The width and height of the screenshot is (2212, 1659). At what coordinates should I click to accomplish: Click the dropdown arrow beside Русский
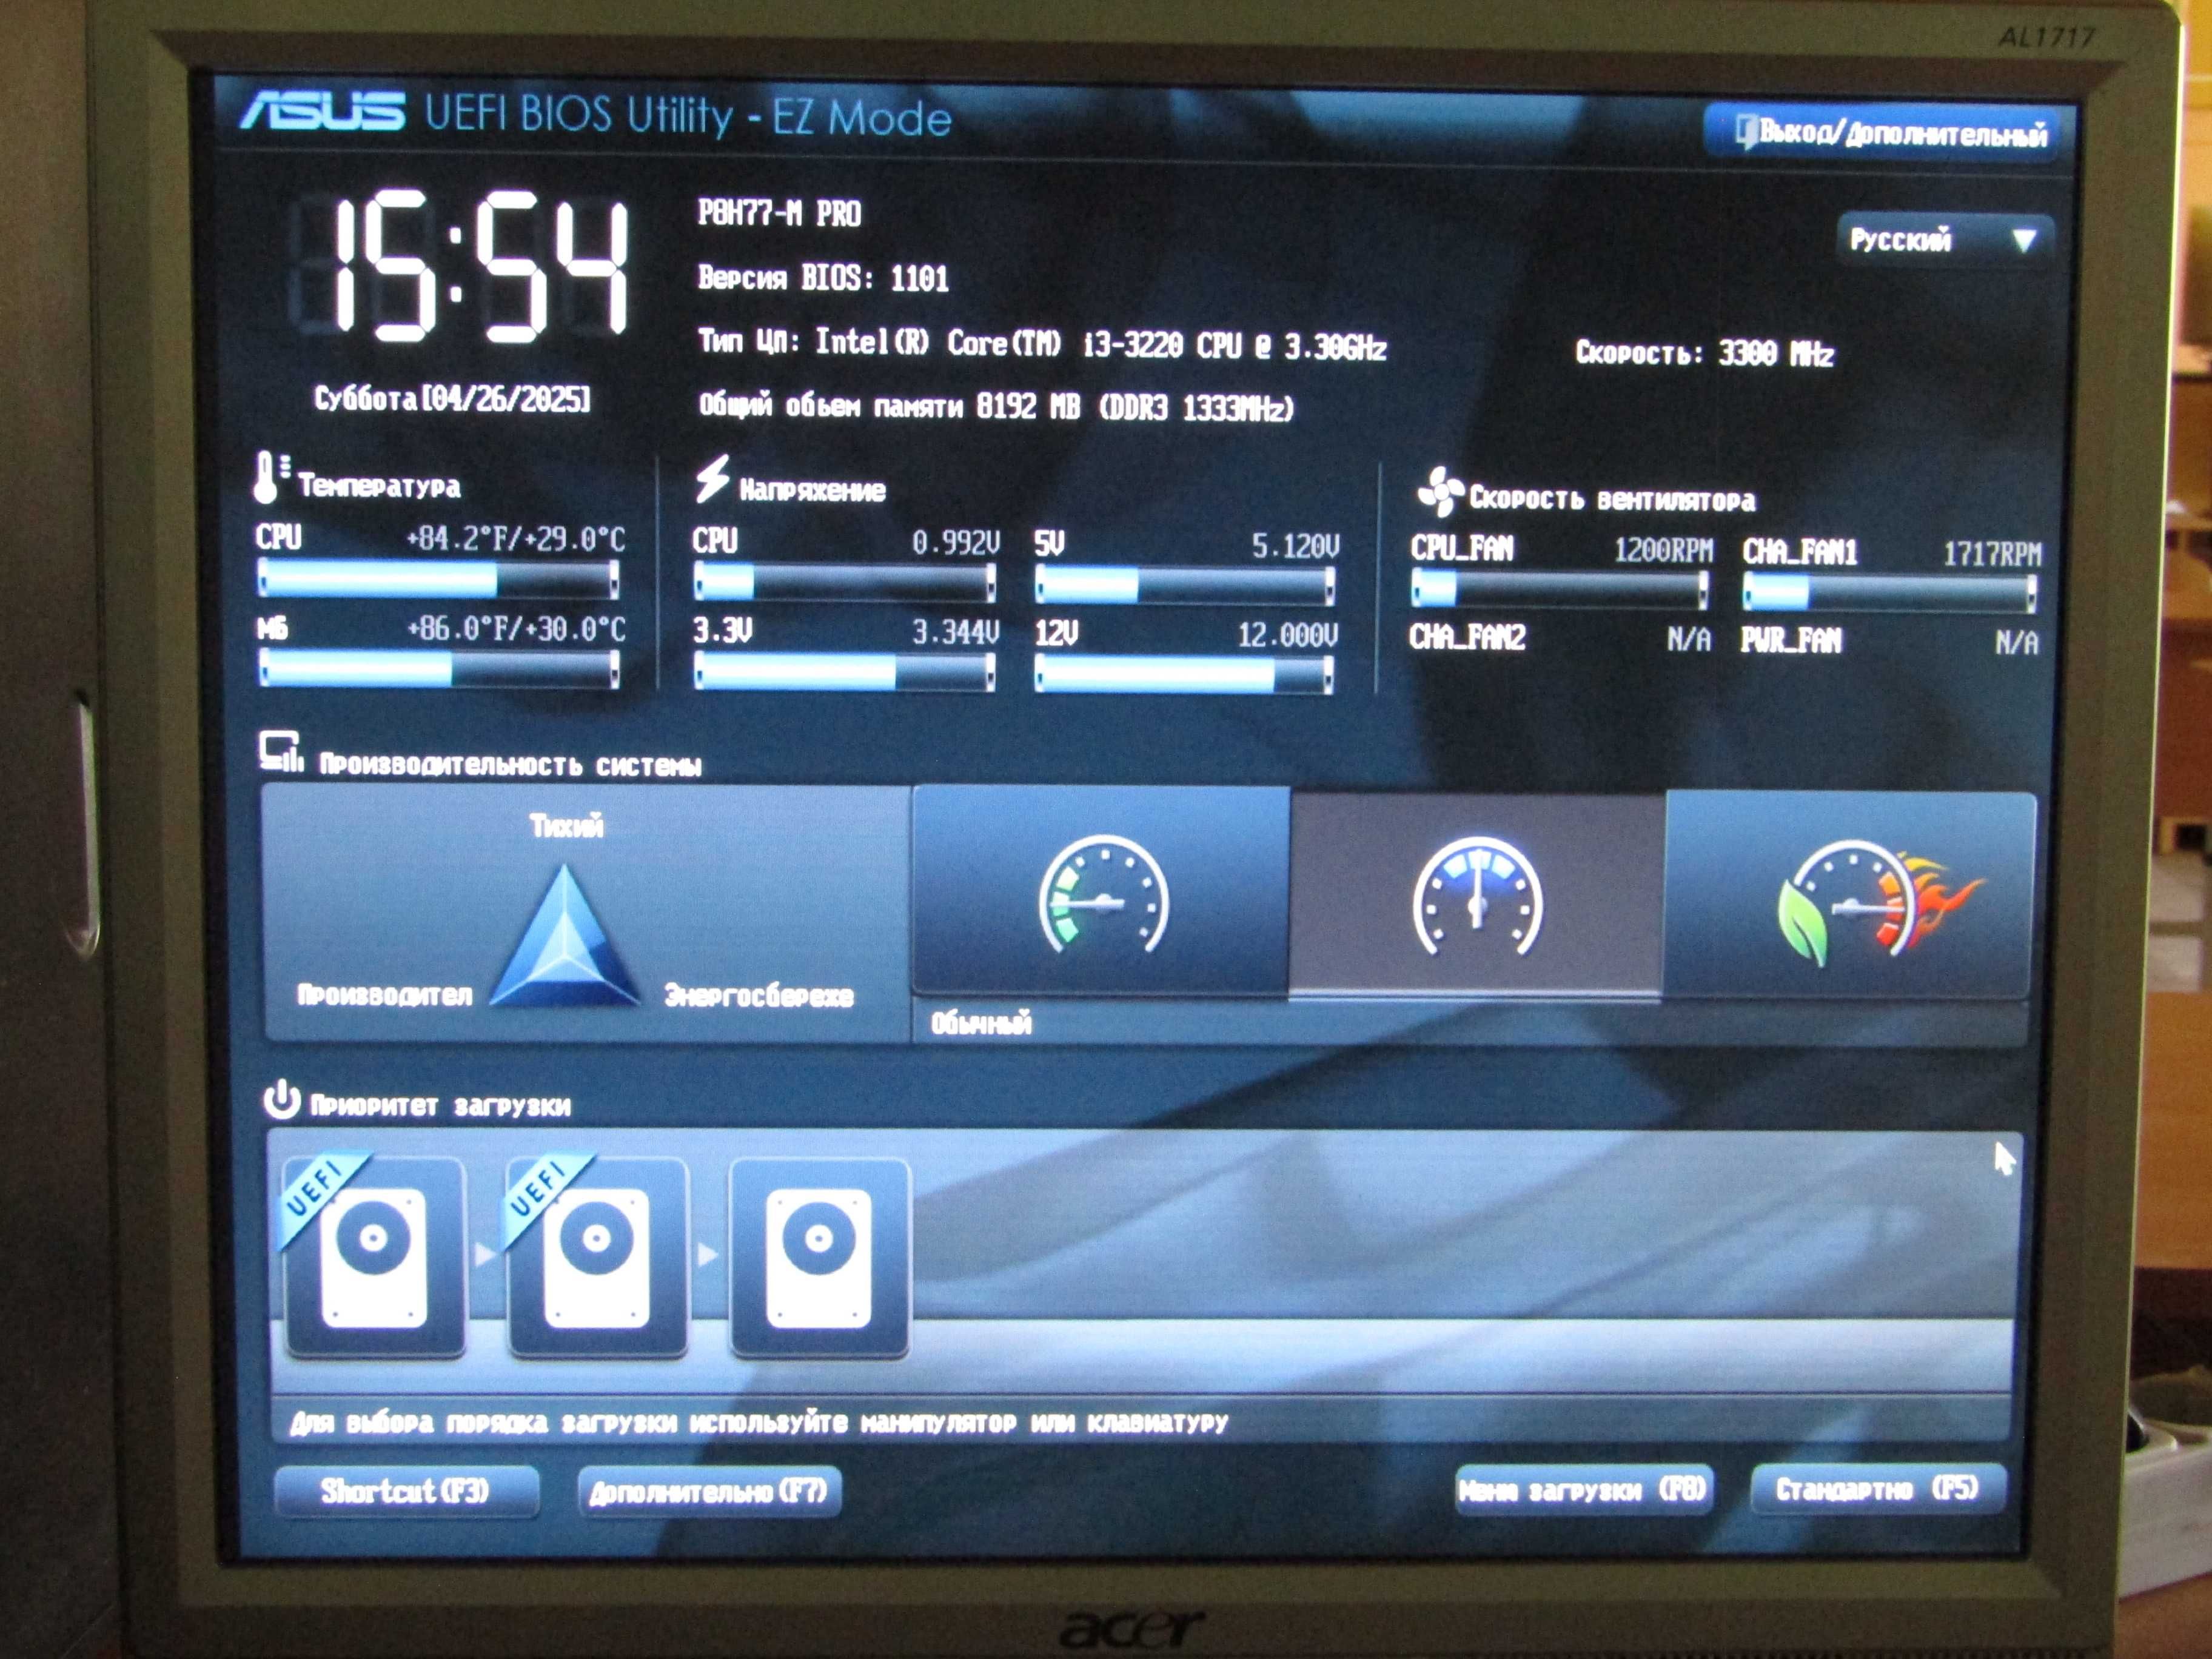tap(2024, 240)
